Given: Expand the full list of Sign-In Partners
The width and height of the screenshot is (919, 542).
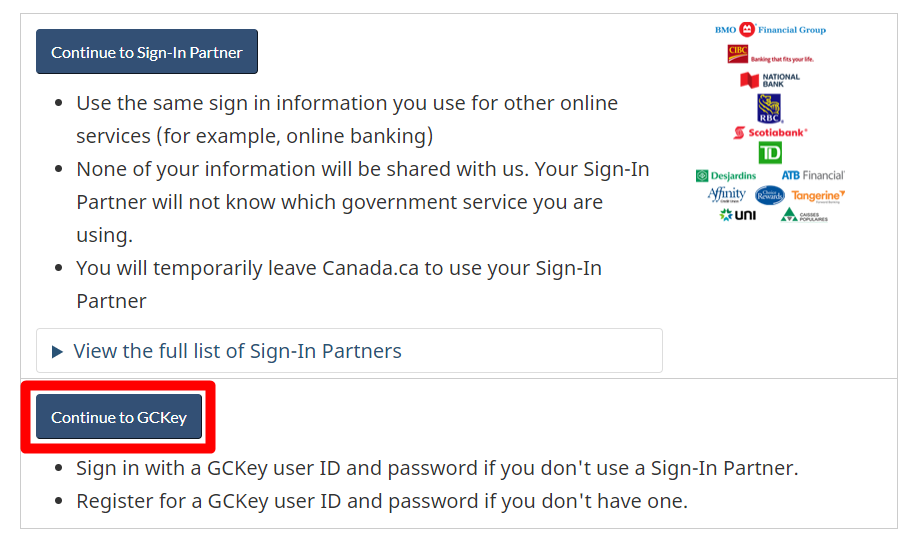Looking at the screenshot, I should point(237,351).
